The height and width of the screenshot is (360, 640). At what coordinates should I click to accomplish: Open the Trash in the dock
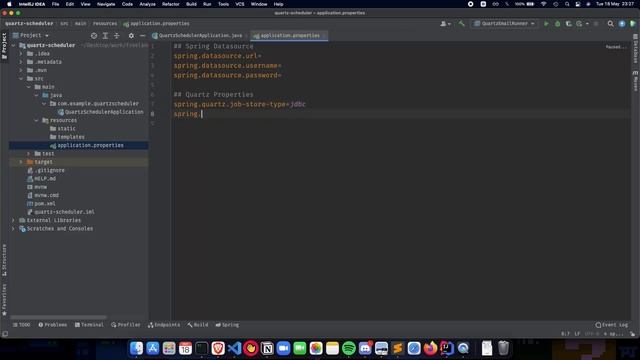click(503, 348)
